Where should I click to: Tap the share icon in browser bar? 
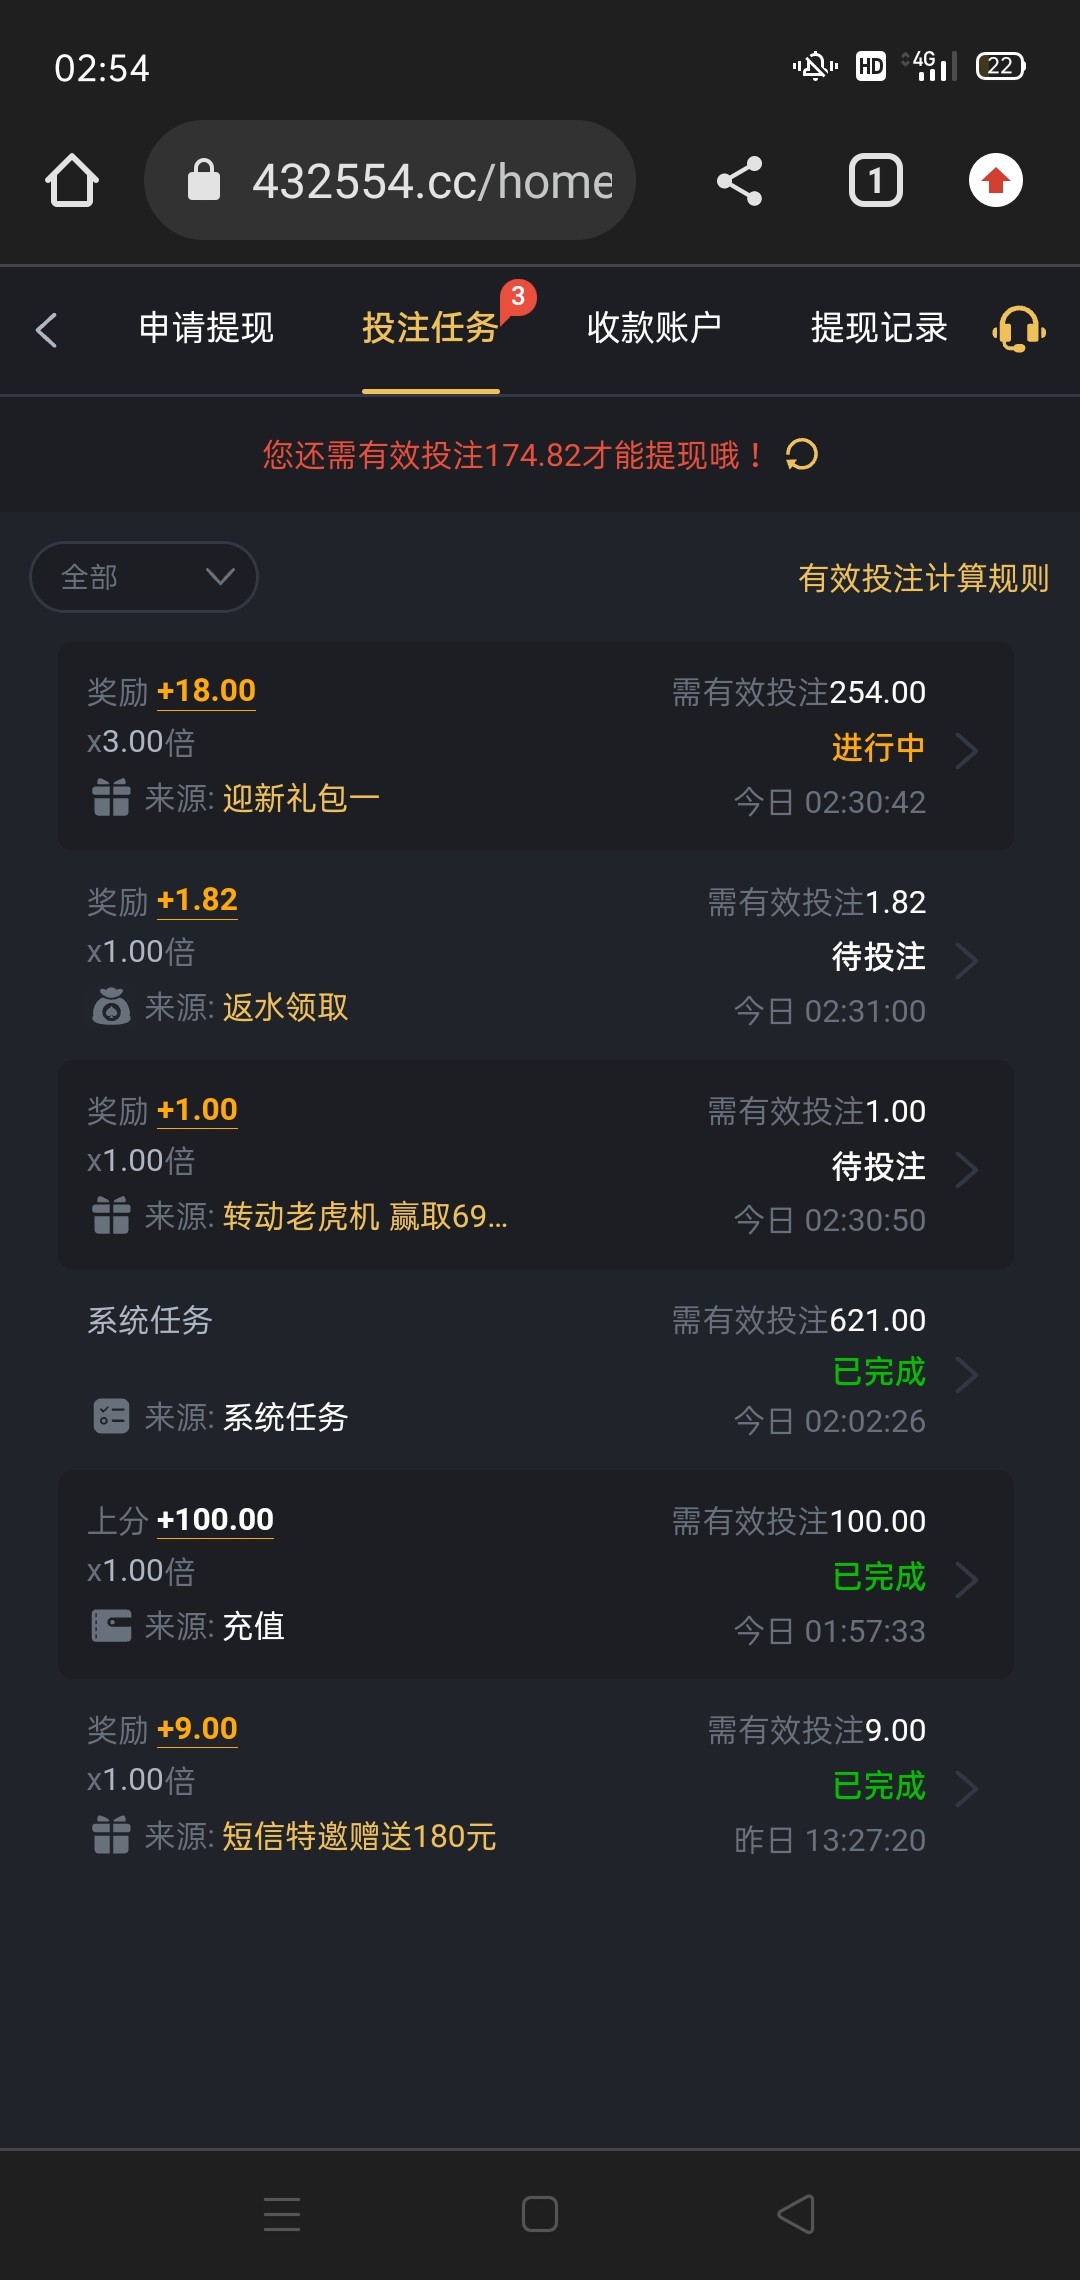(x=740, y=181)
